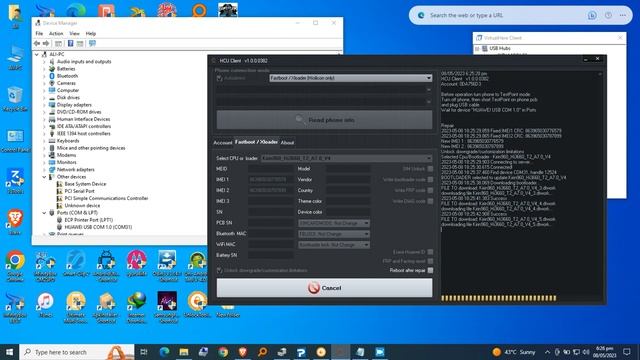Open the Control Panel desktop icon
640x360 pixels.
[x=16, y=141]
